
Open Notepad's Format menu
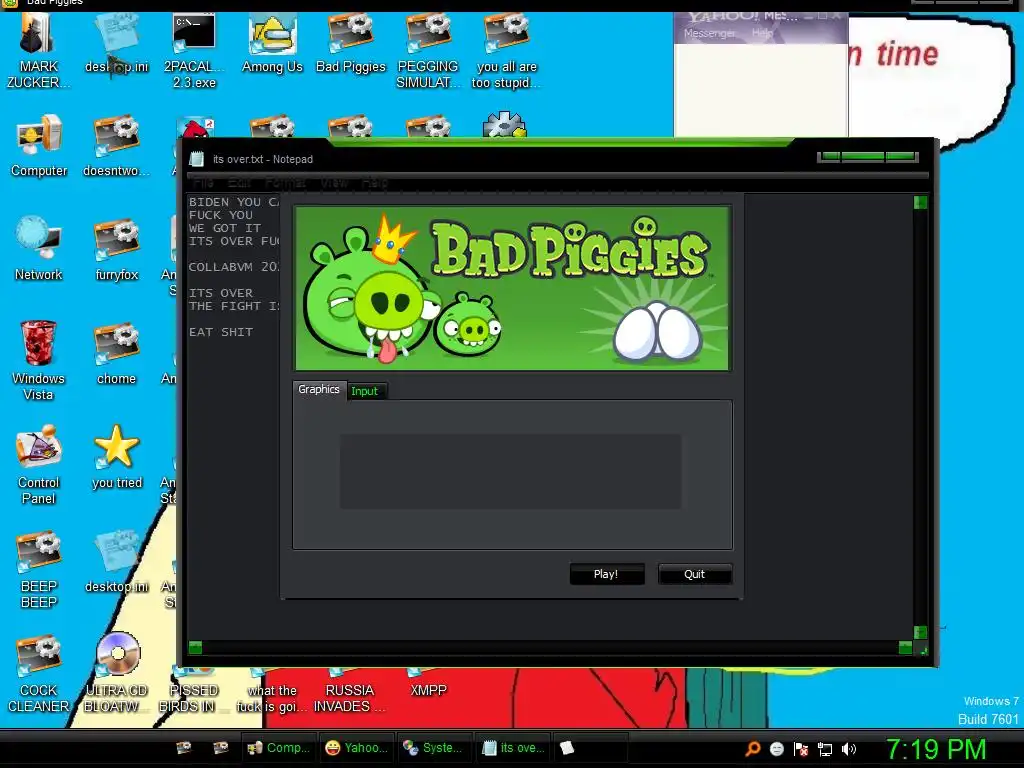click(x=285, y=182)
